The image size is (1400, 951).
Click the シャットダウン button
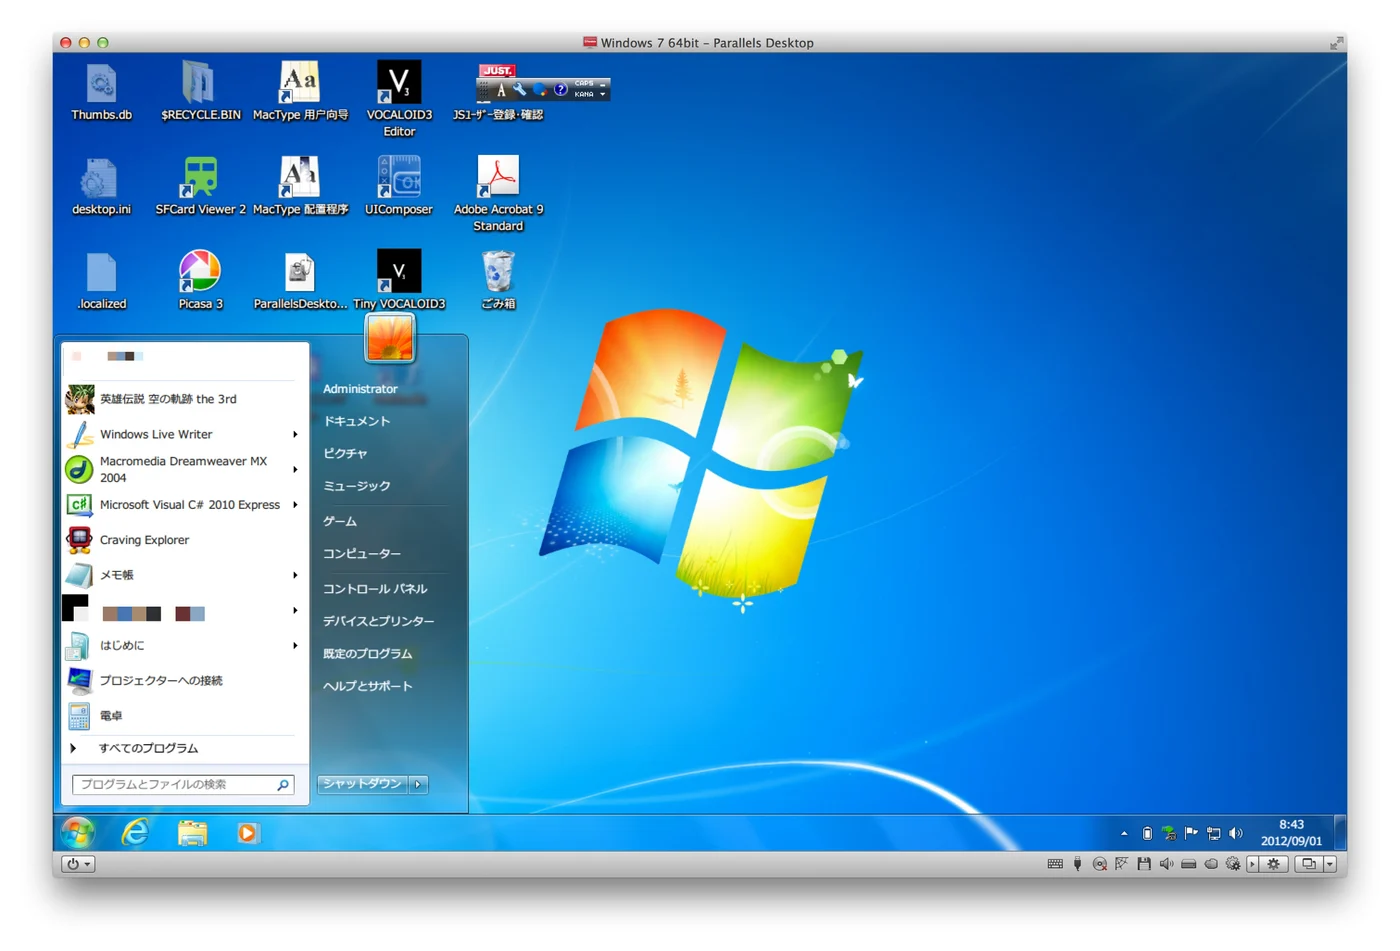(362, 784)
